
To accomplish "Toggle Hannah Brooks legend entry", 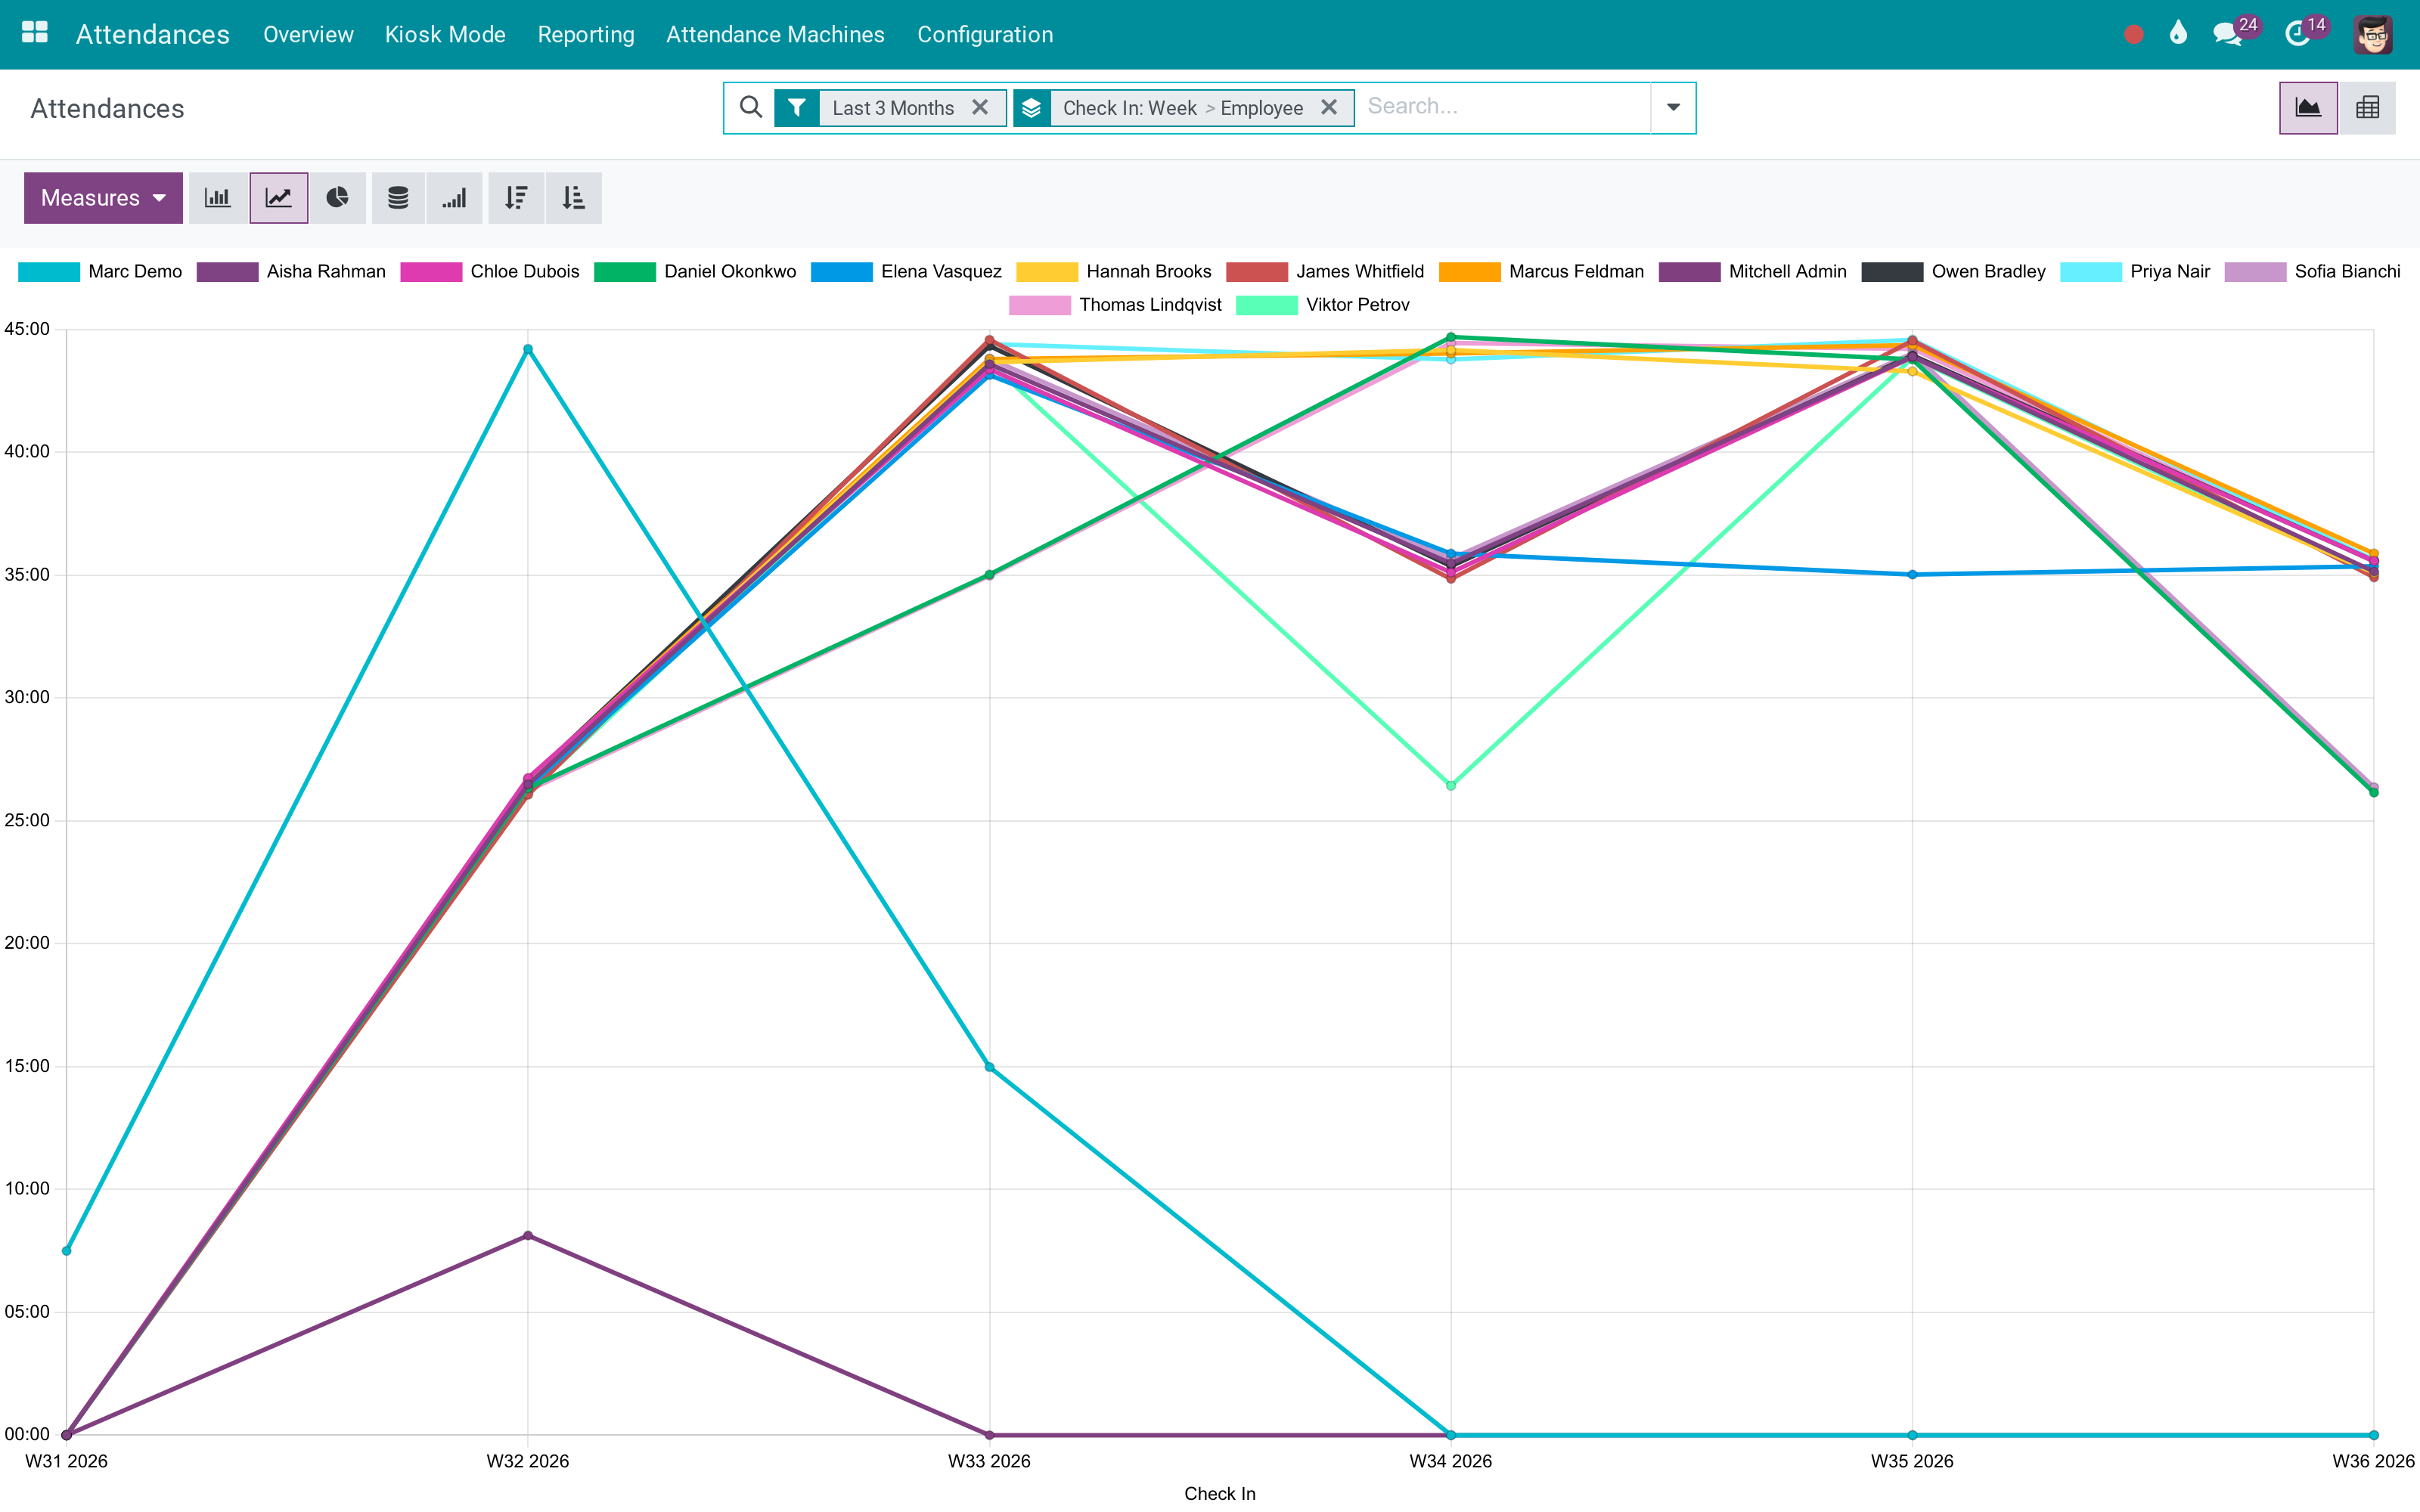I will coord(1114,272).
